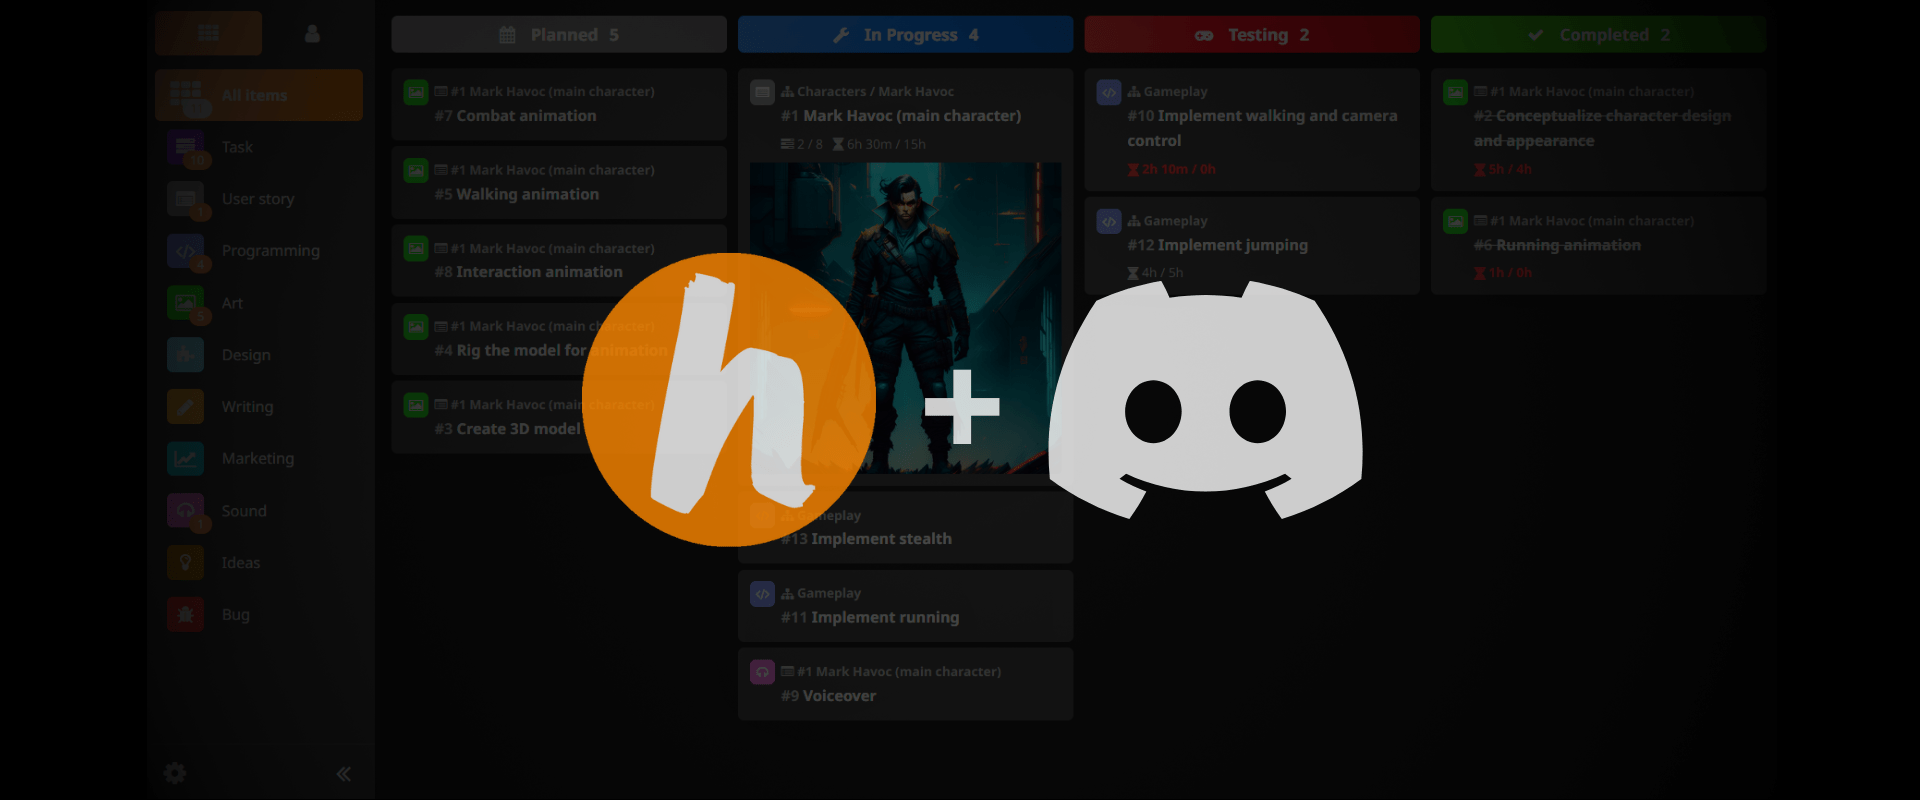Click the In Progress column header
Screen dimensions: 1920x800
[x=905, y=35]
